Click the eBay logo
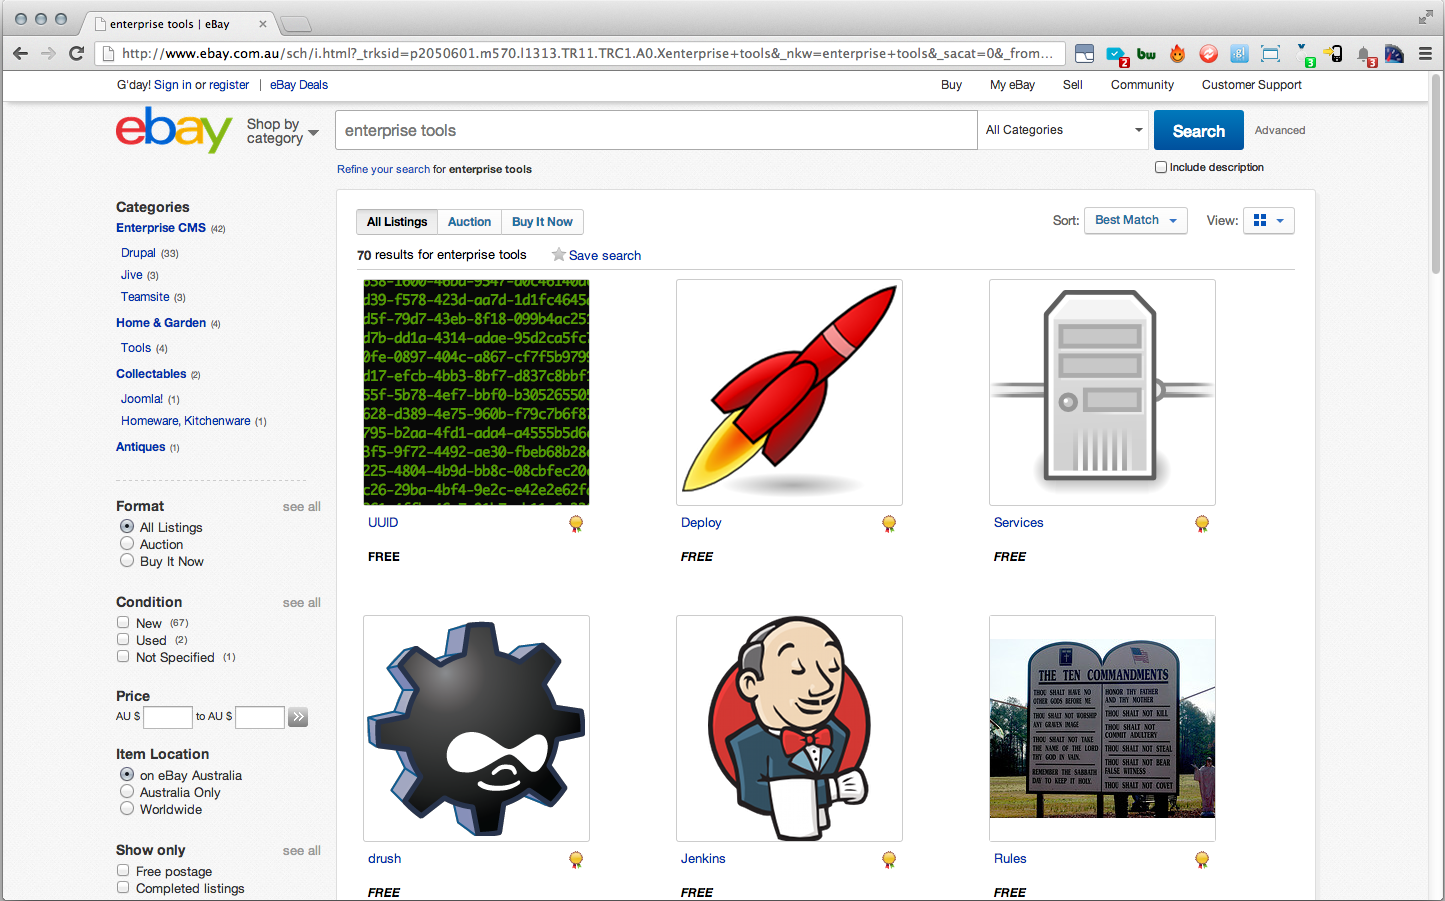 (174, 130)
